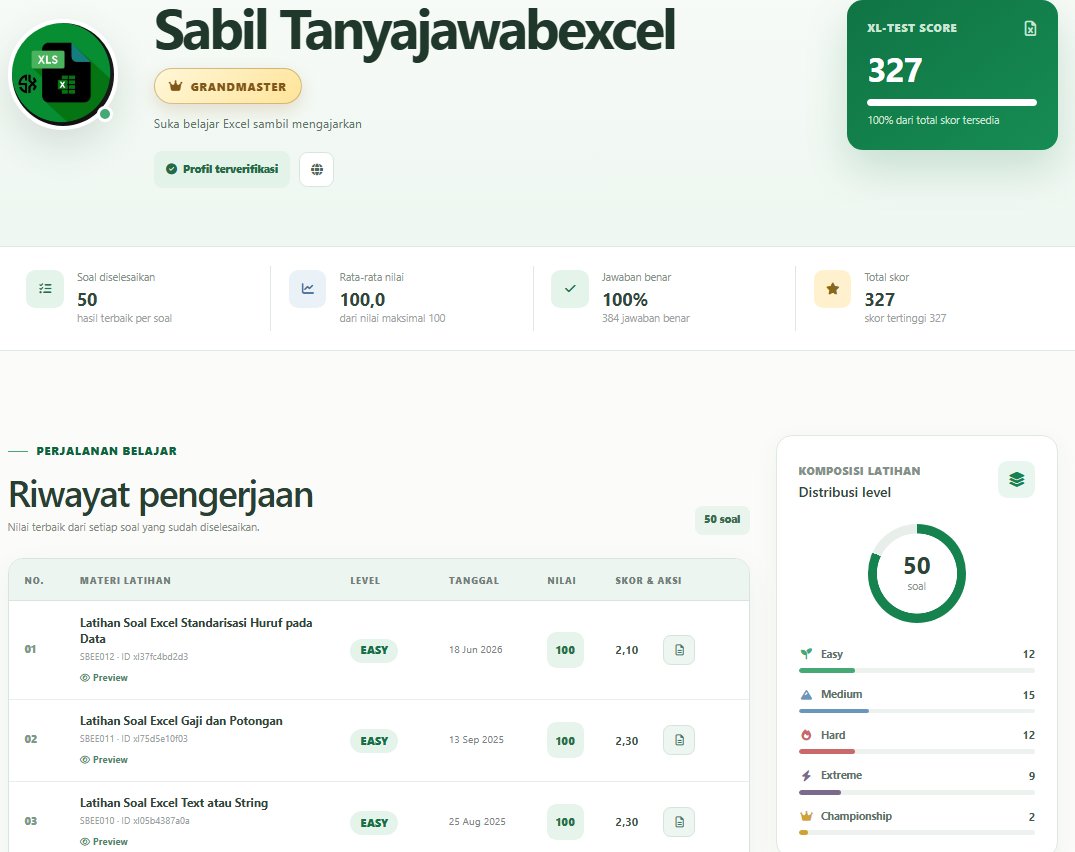Click the flame icon next to Hard
The image size is (1075, 852).
pos(806,735)
